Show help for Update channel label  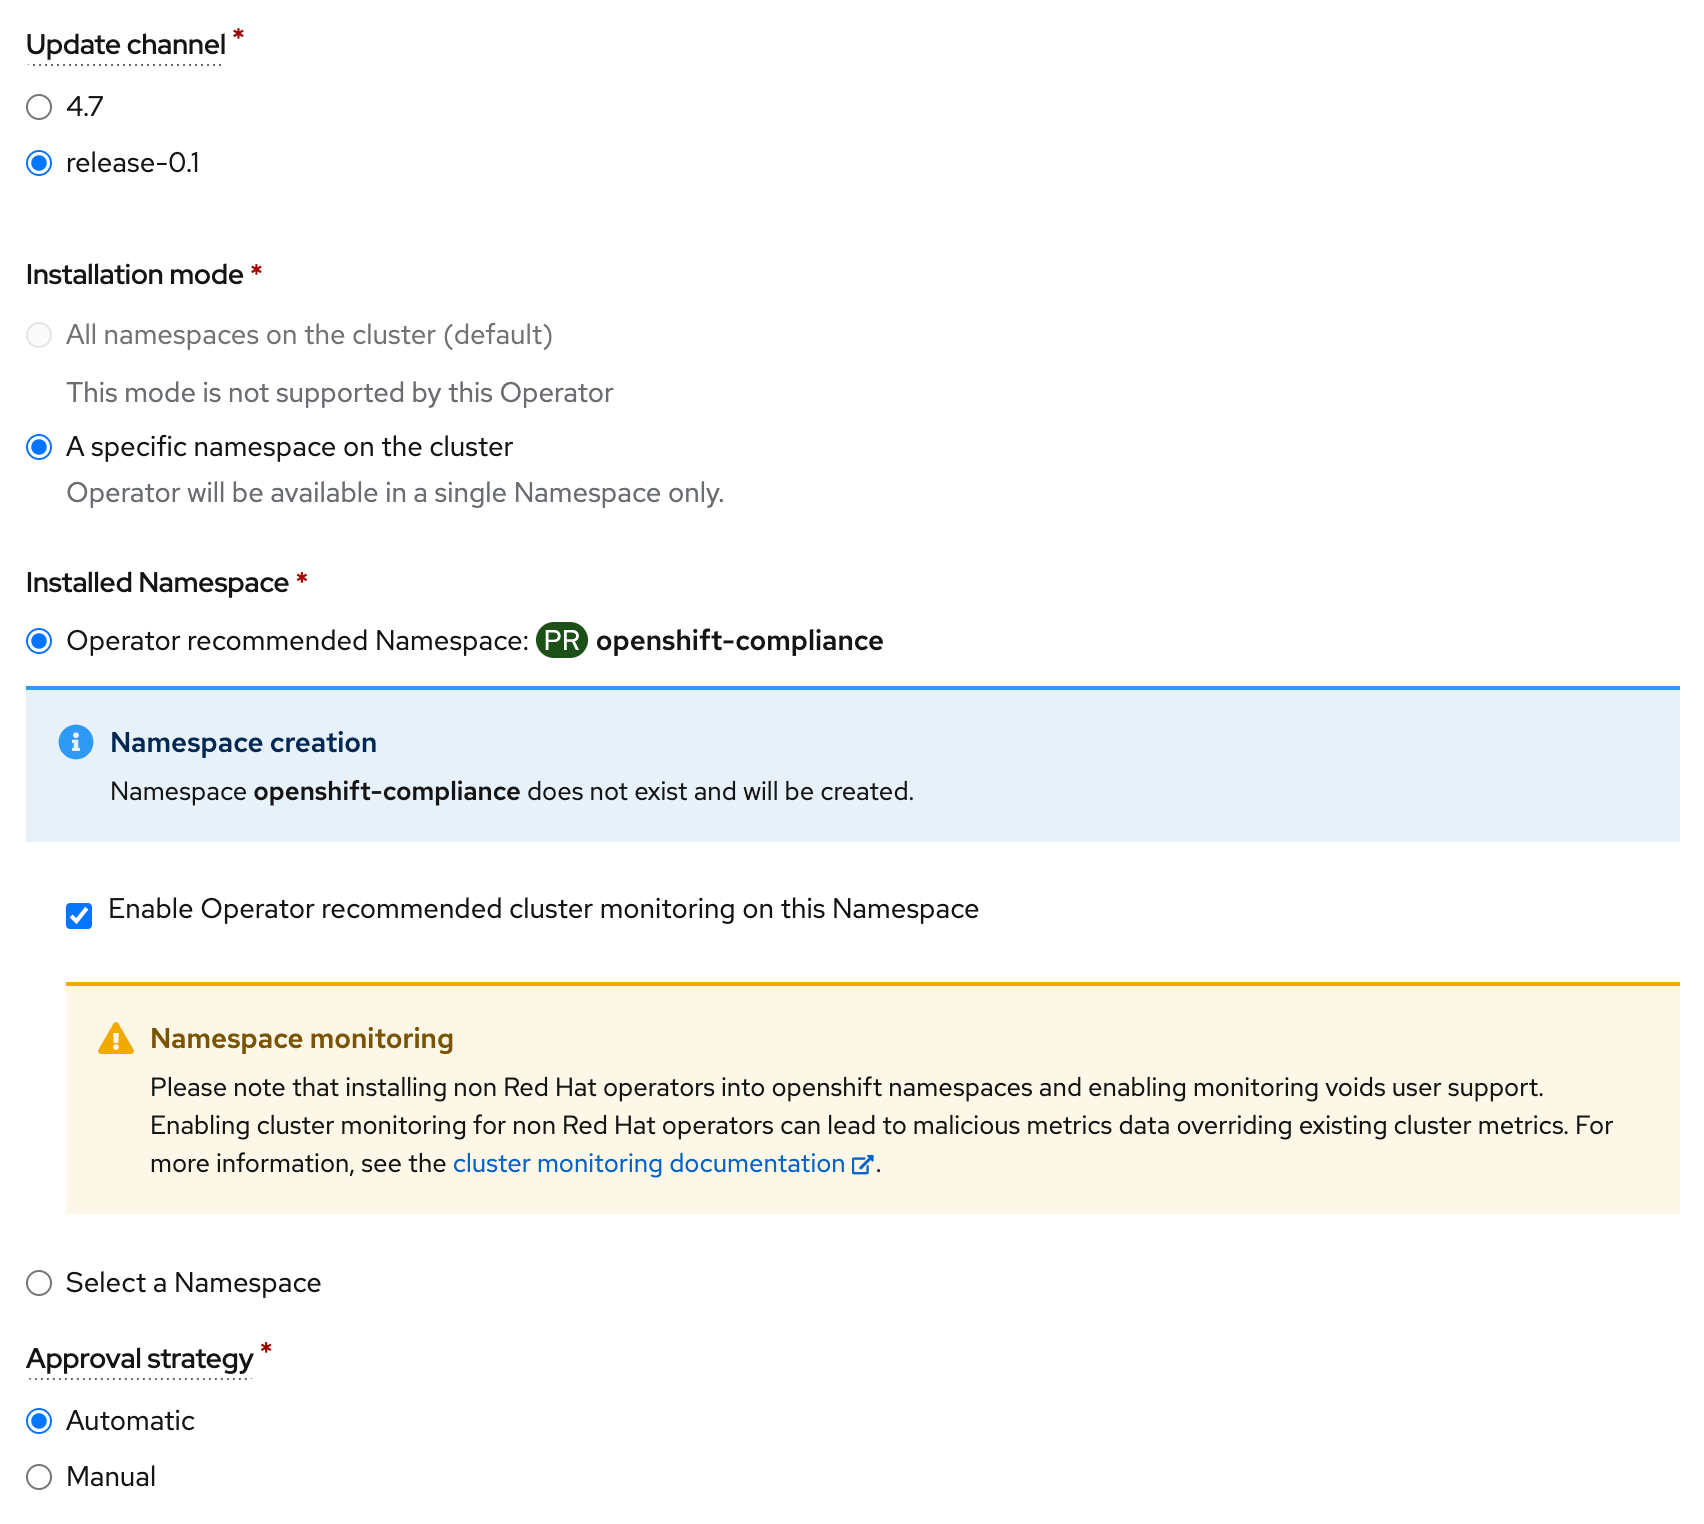[x=125, y=45]
